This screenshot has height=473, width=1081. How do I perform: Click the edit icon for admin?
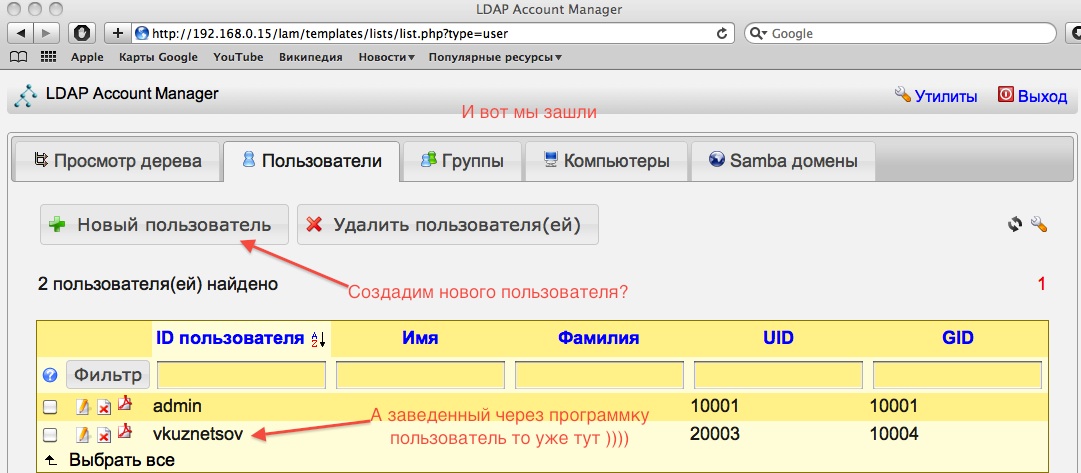tap(84, 407)
